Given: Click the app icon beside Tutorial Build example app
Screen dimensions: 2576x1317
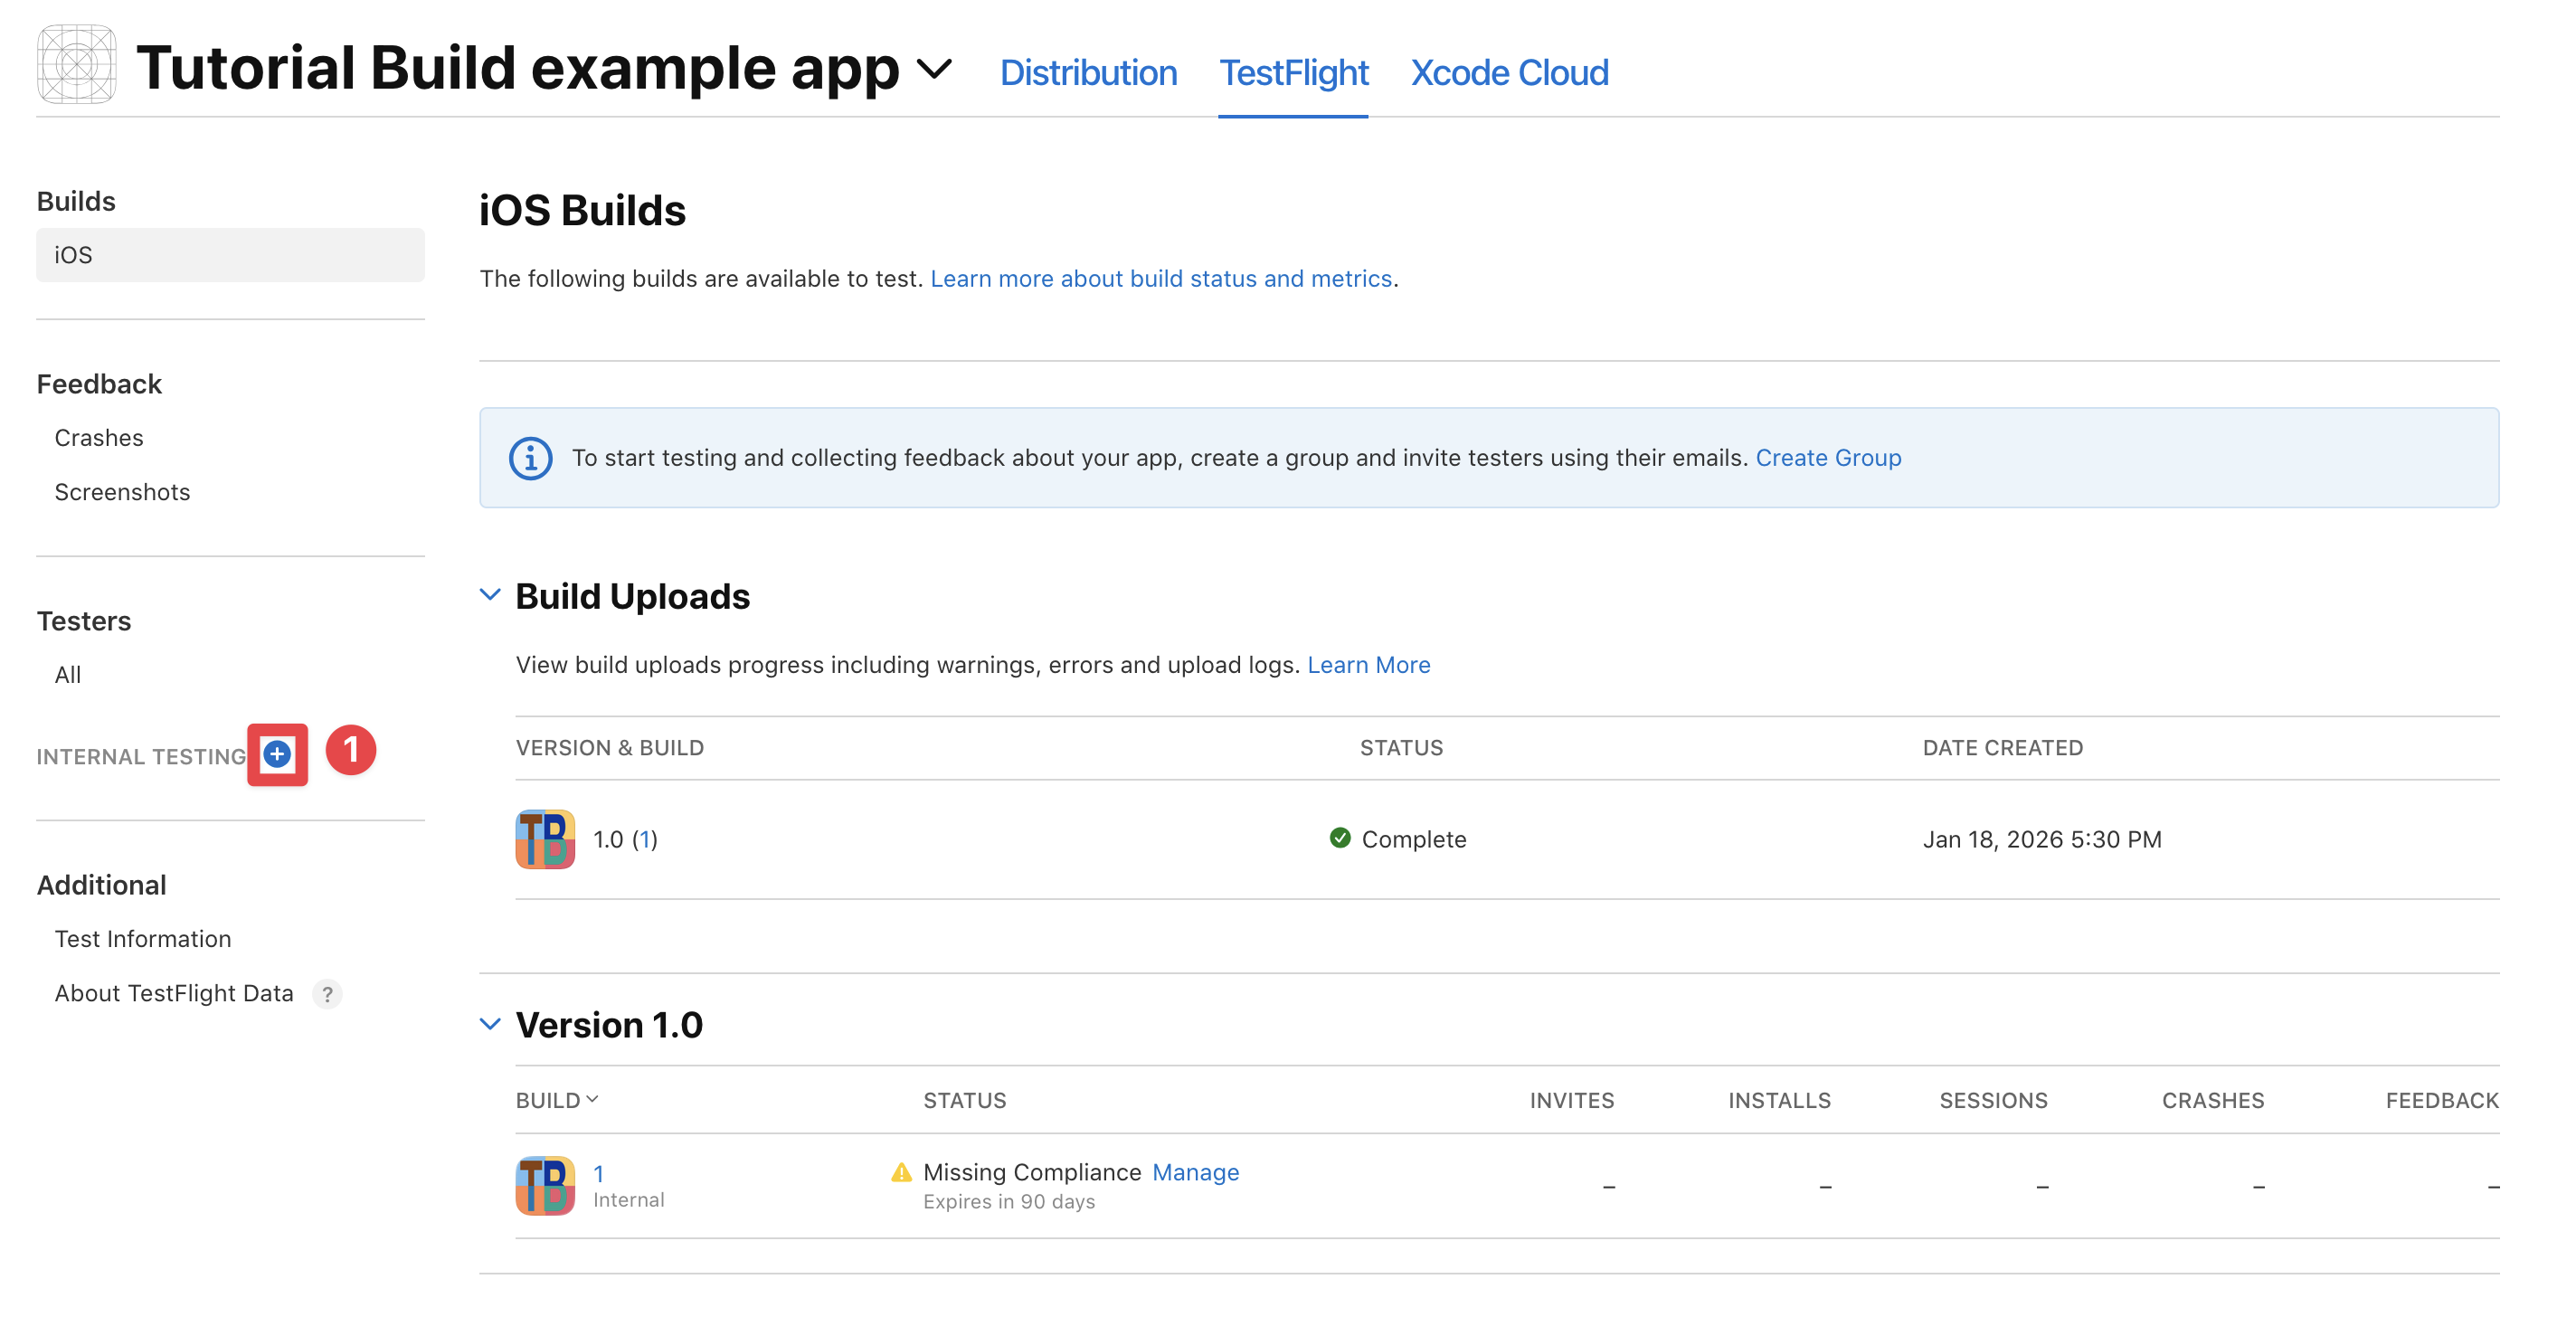Looking at the screenshot, I should (x=76, y=63).
